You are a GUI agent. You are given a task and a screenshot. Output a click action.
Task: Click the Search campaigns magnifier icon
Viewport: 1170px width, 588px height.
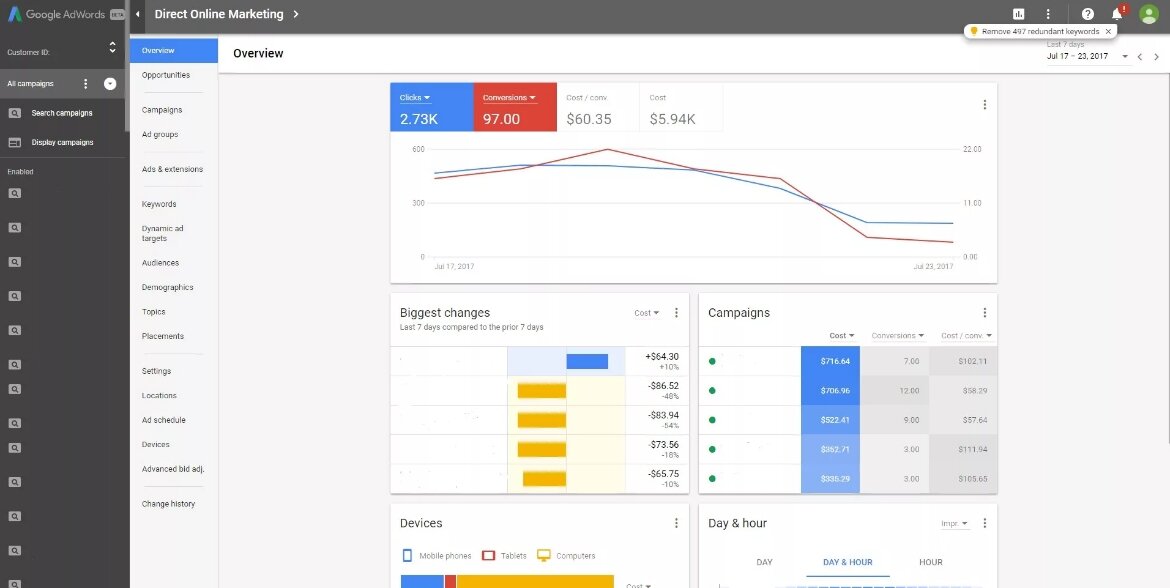coord(14,113)
